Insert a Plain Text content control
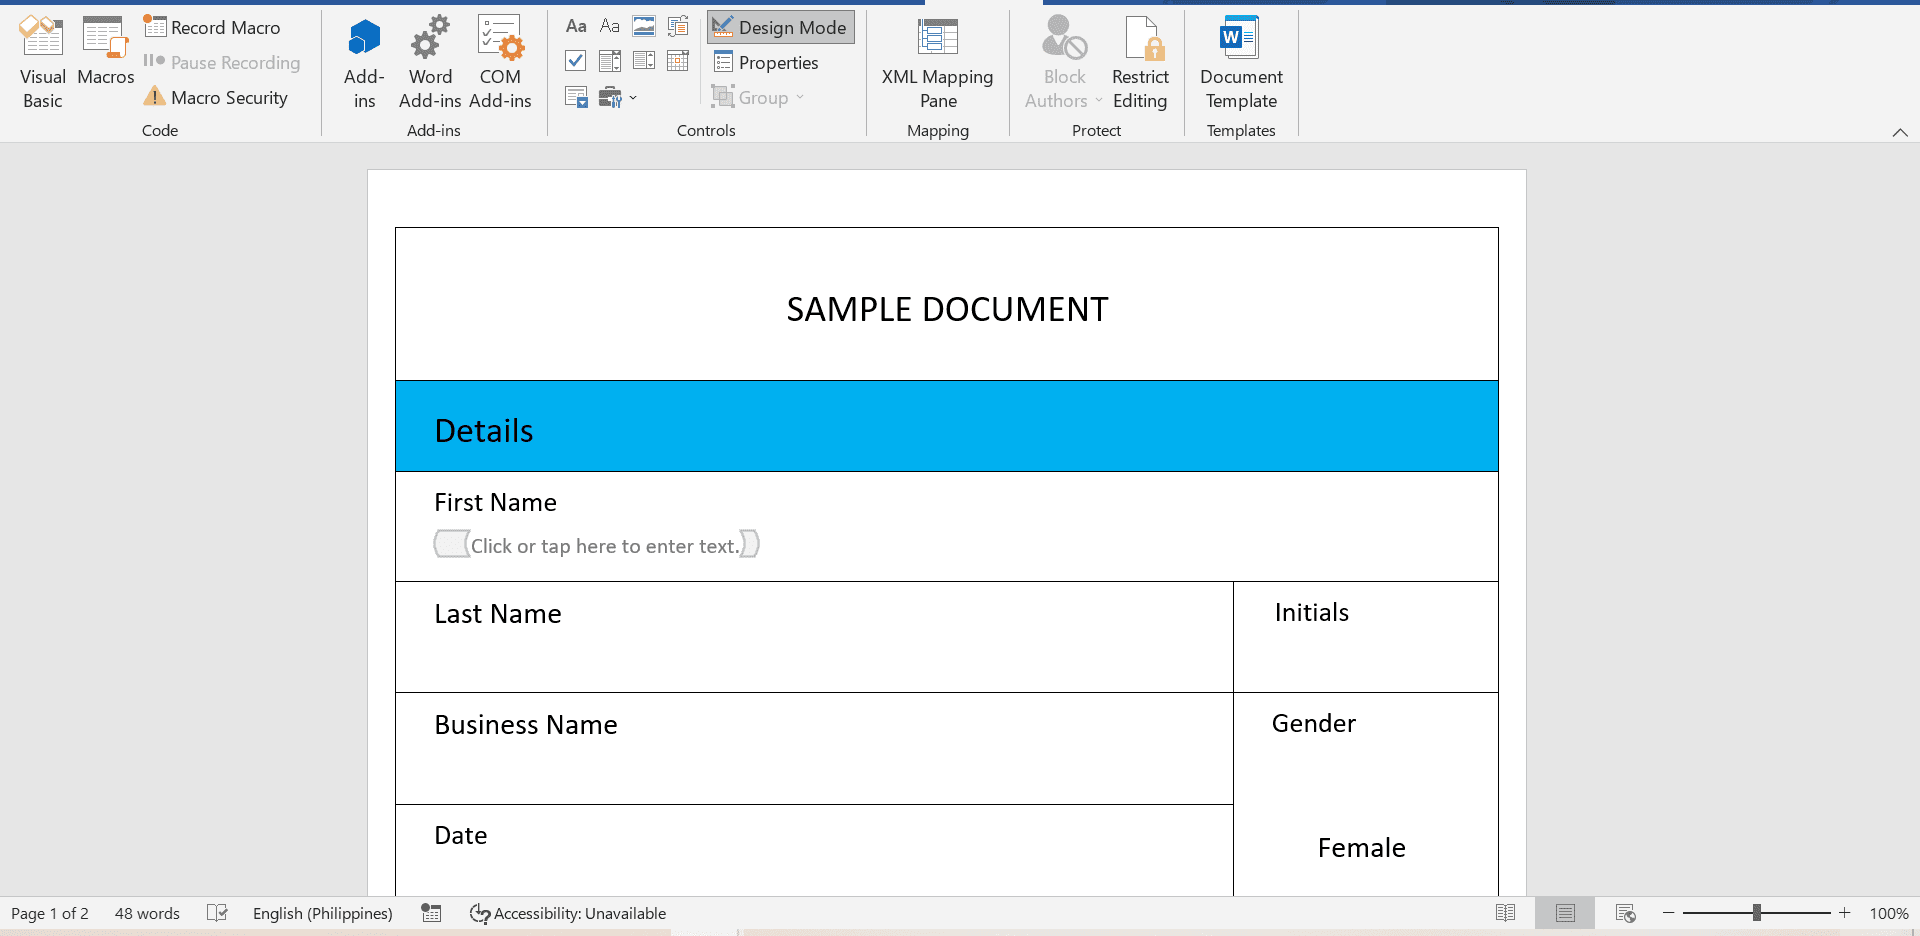The width and height of the screenshot is (1920, 936). point(610,27)
